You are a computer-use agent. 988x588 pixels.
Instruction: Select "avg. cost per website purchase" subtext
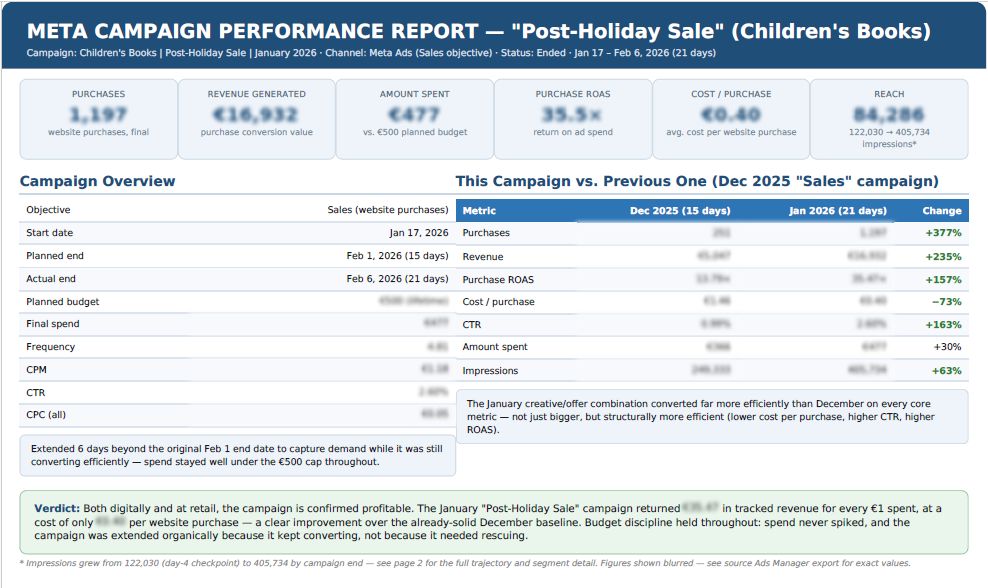point(731,132)
